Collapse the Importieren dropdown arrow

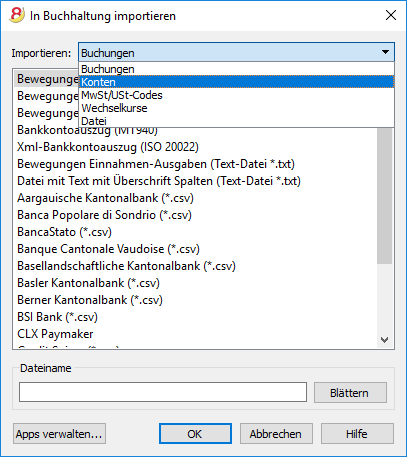[x=385, y=52]
